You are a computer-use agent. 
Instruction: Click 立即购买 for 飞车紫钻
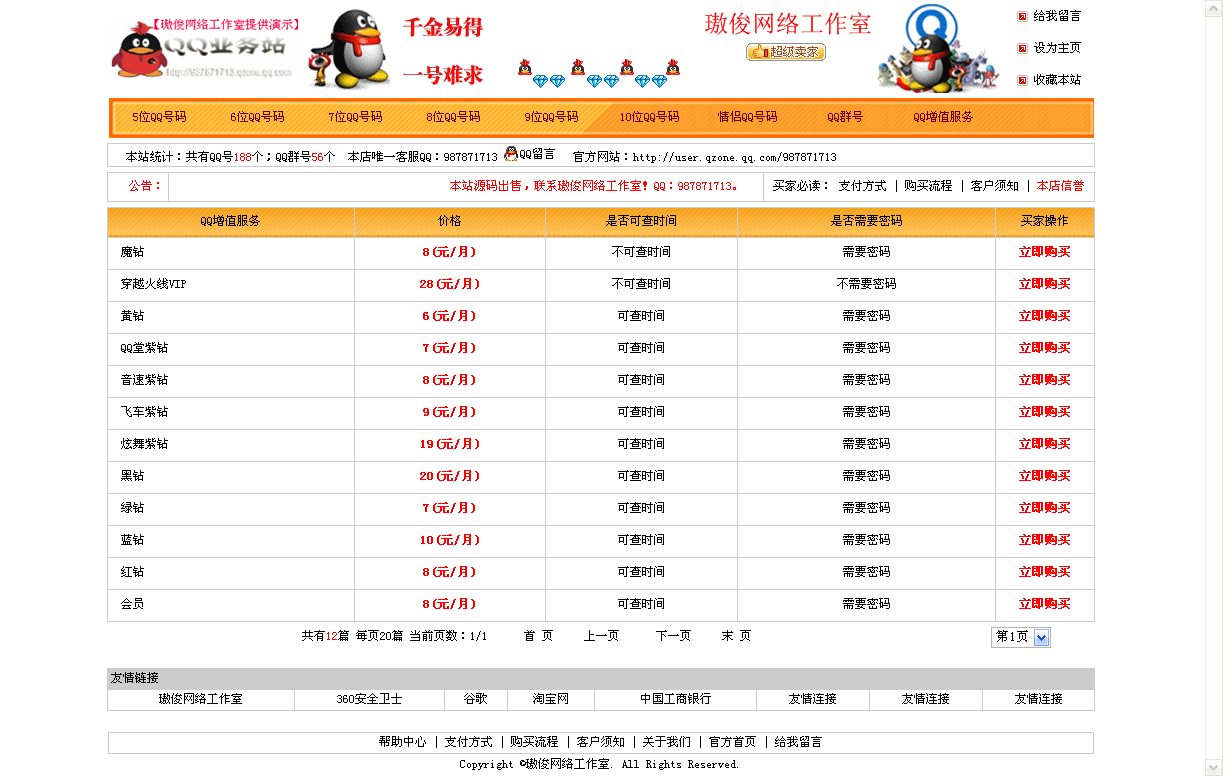coord(1044,412)
